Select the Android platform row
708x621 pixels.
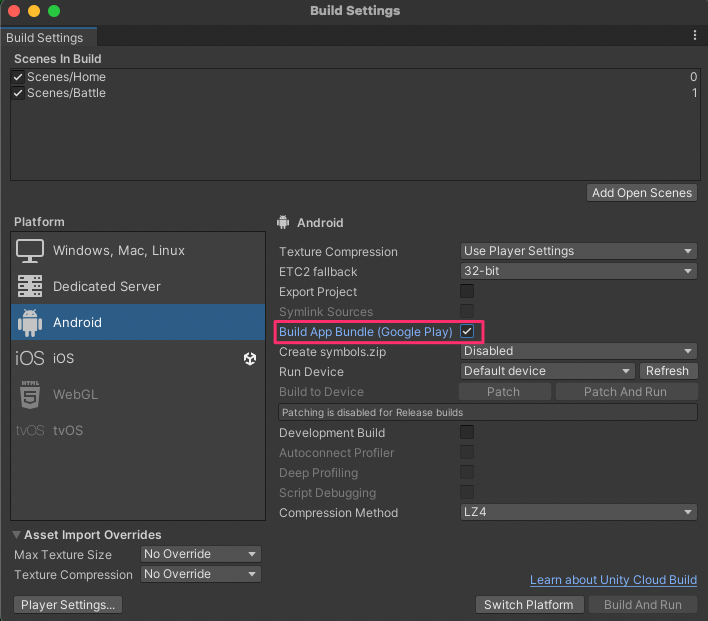pos(138,322)
